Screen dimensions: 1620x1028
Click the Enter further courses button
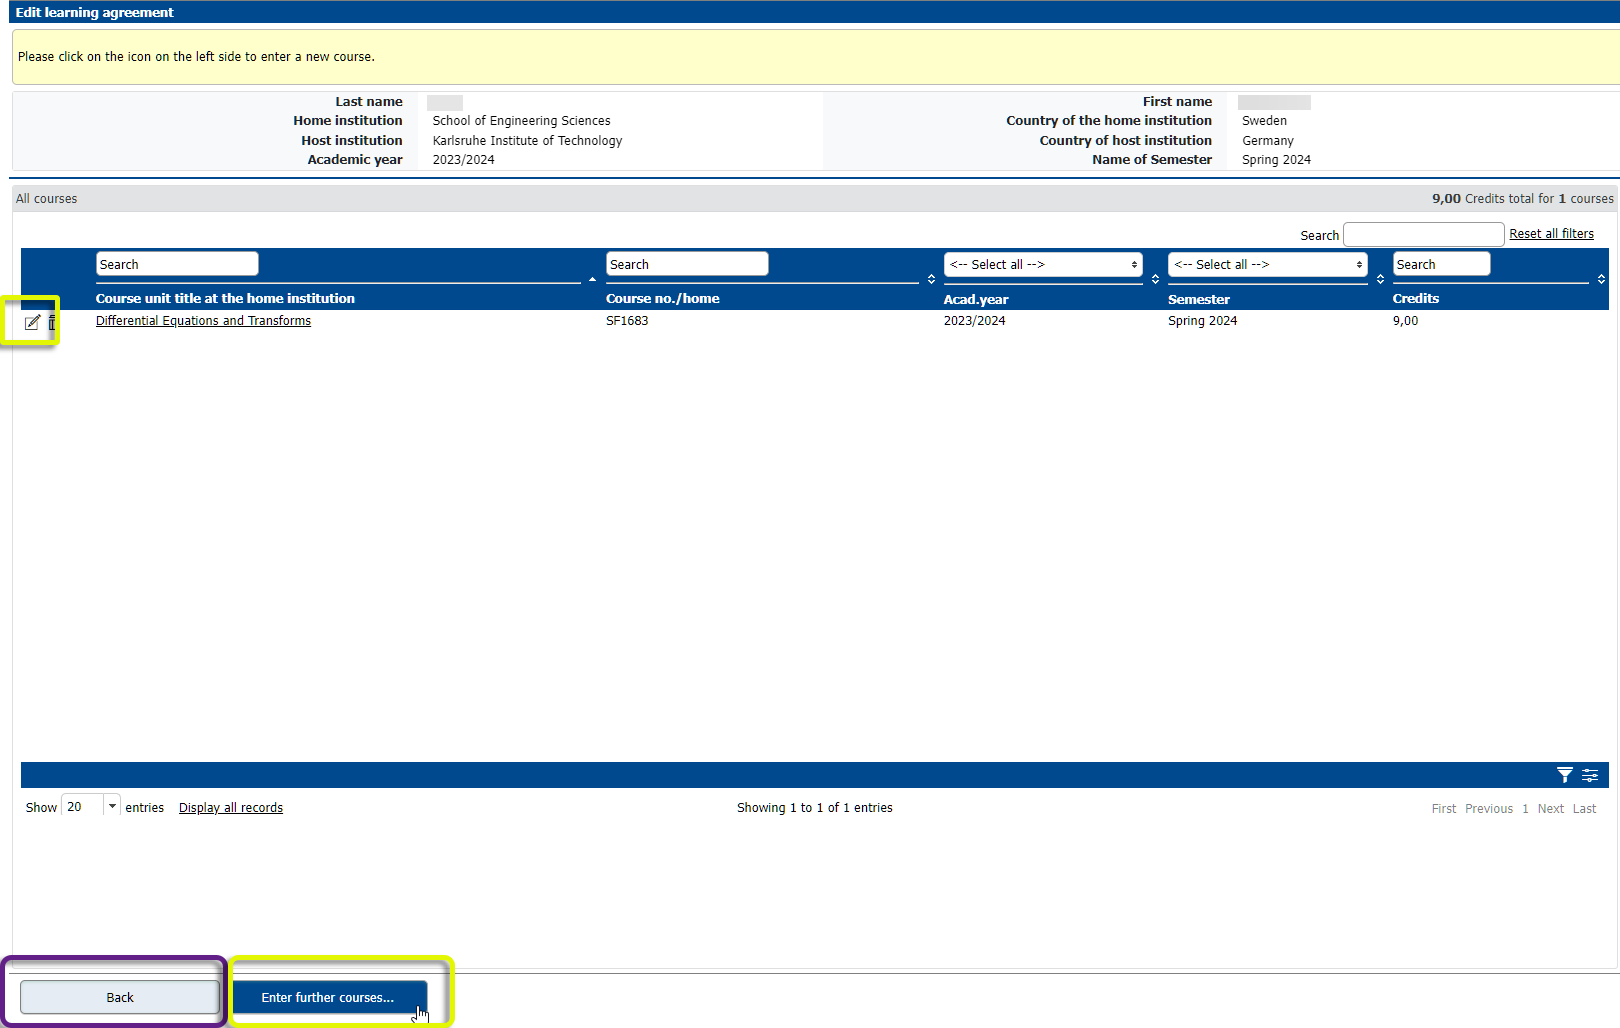tap(329, 997)
